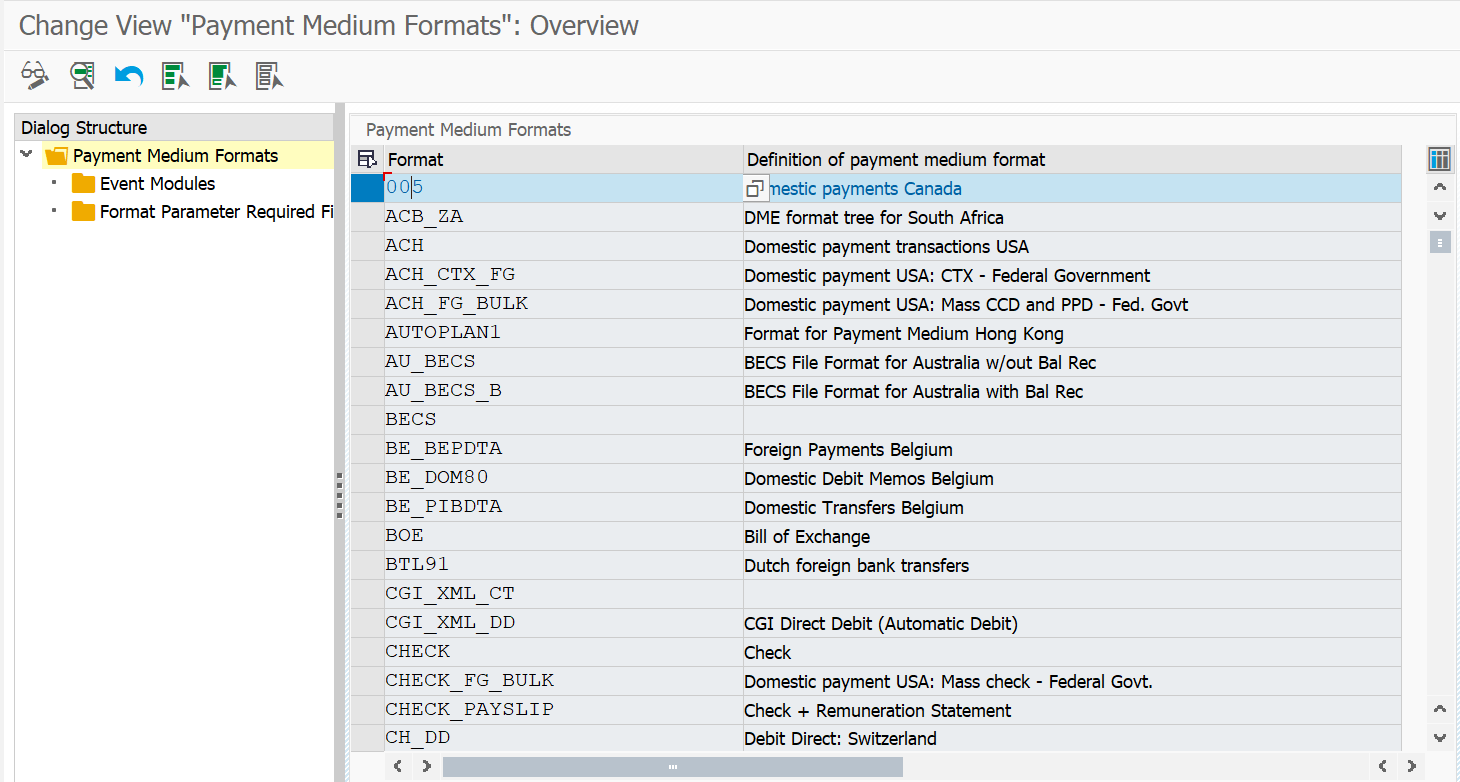Open Format Parameter Required Fi node
This screenshot has width=1460, height=782.
[216, 212]
